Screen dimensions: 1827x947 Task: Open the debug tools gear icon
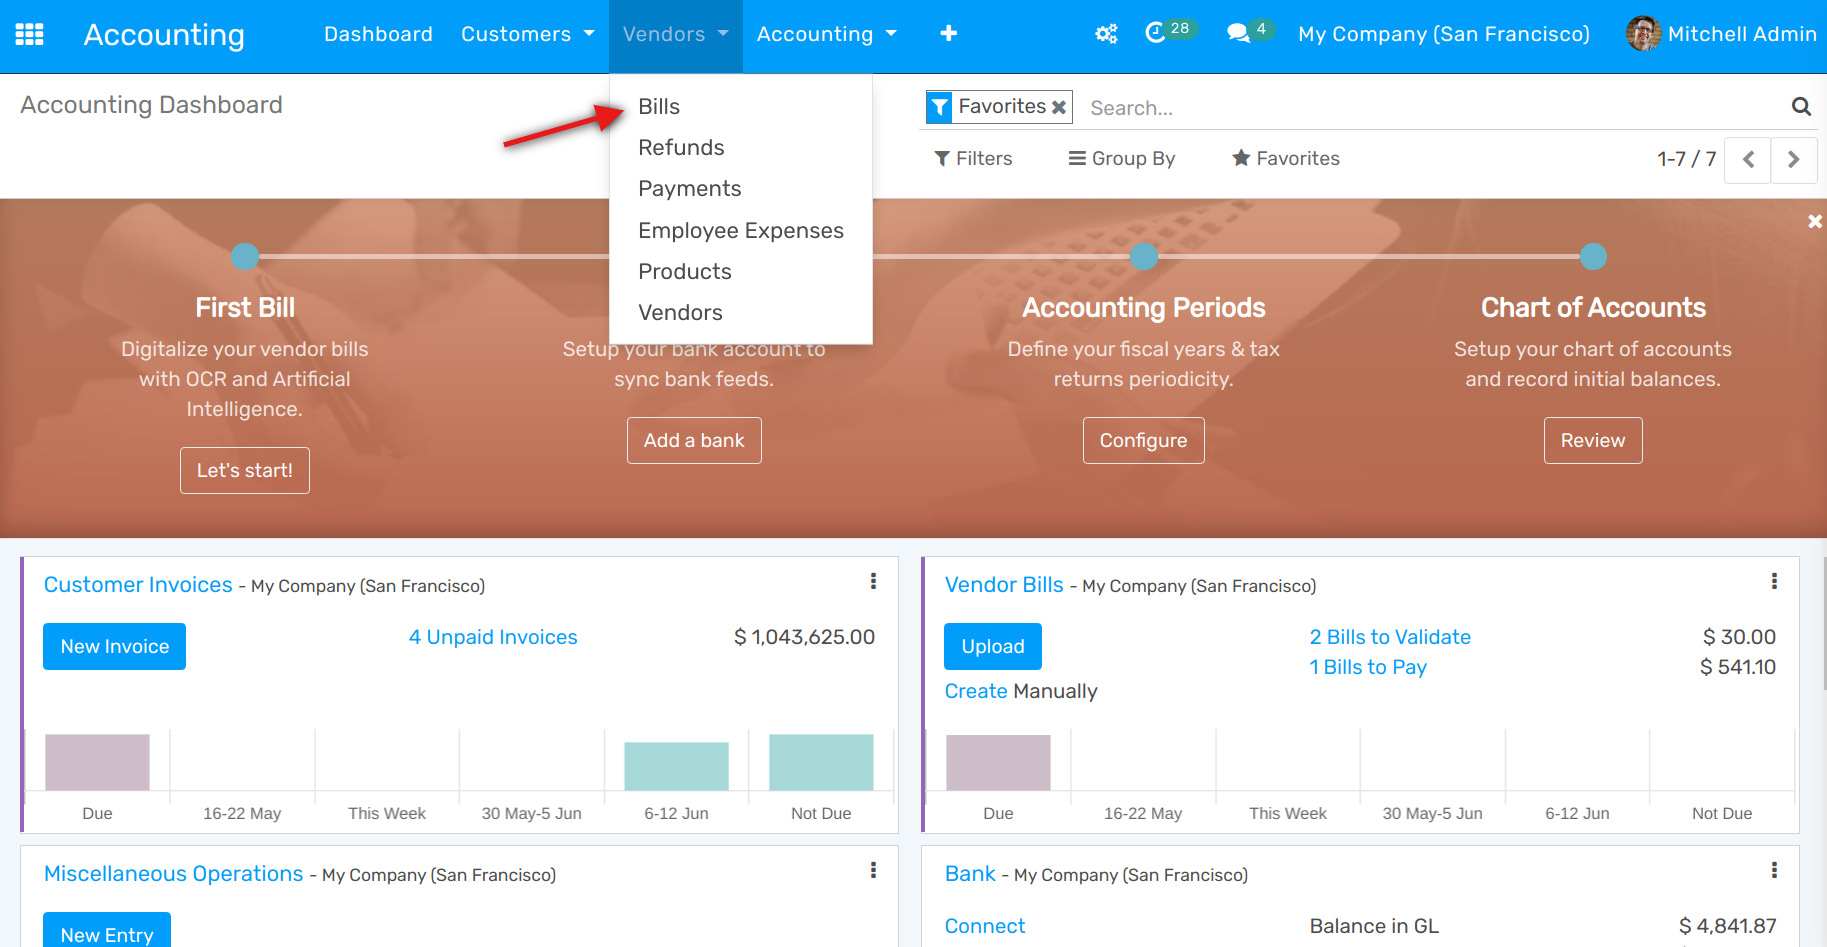click(1106, 34)
